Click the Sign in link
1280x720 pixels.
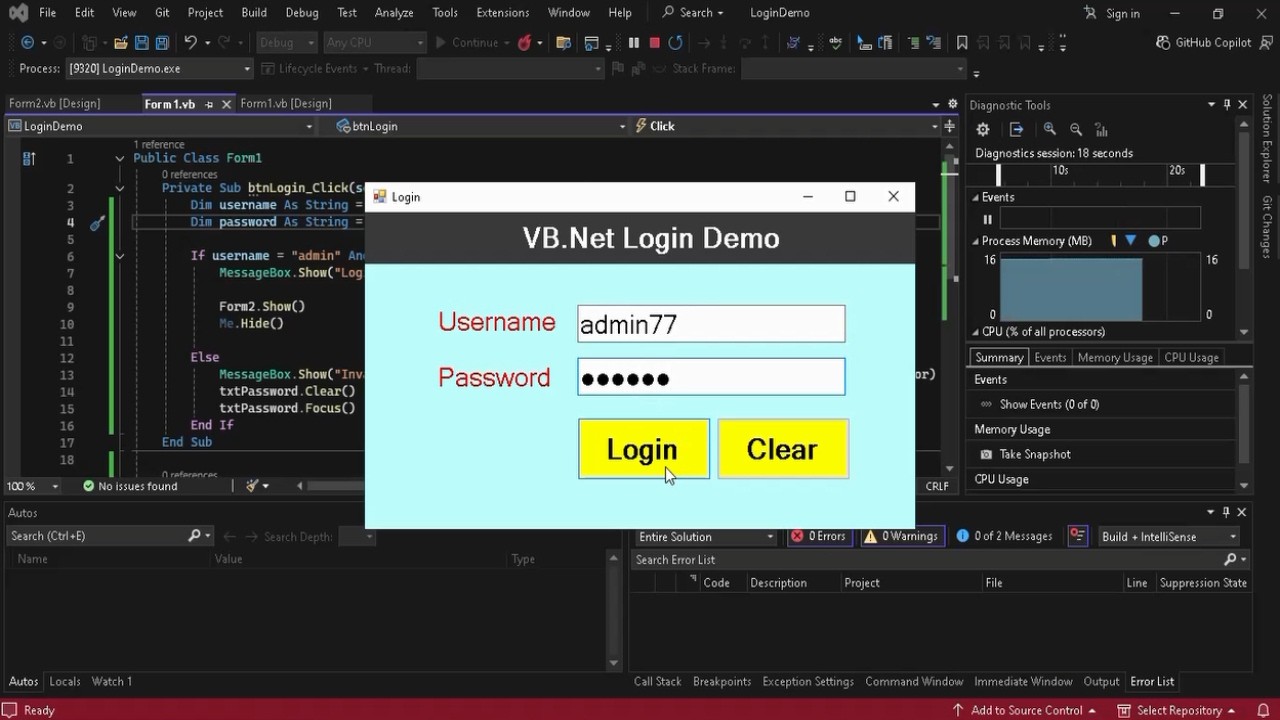[1112, 13]
